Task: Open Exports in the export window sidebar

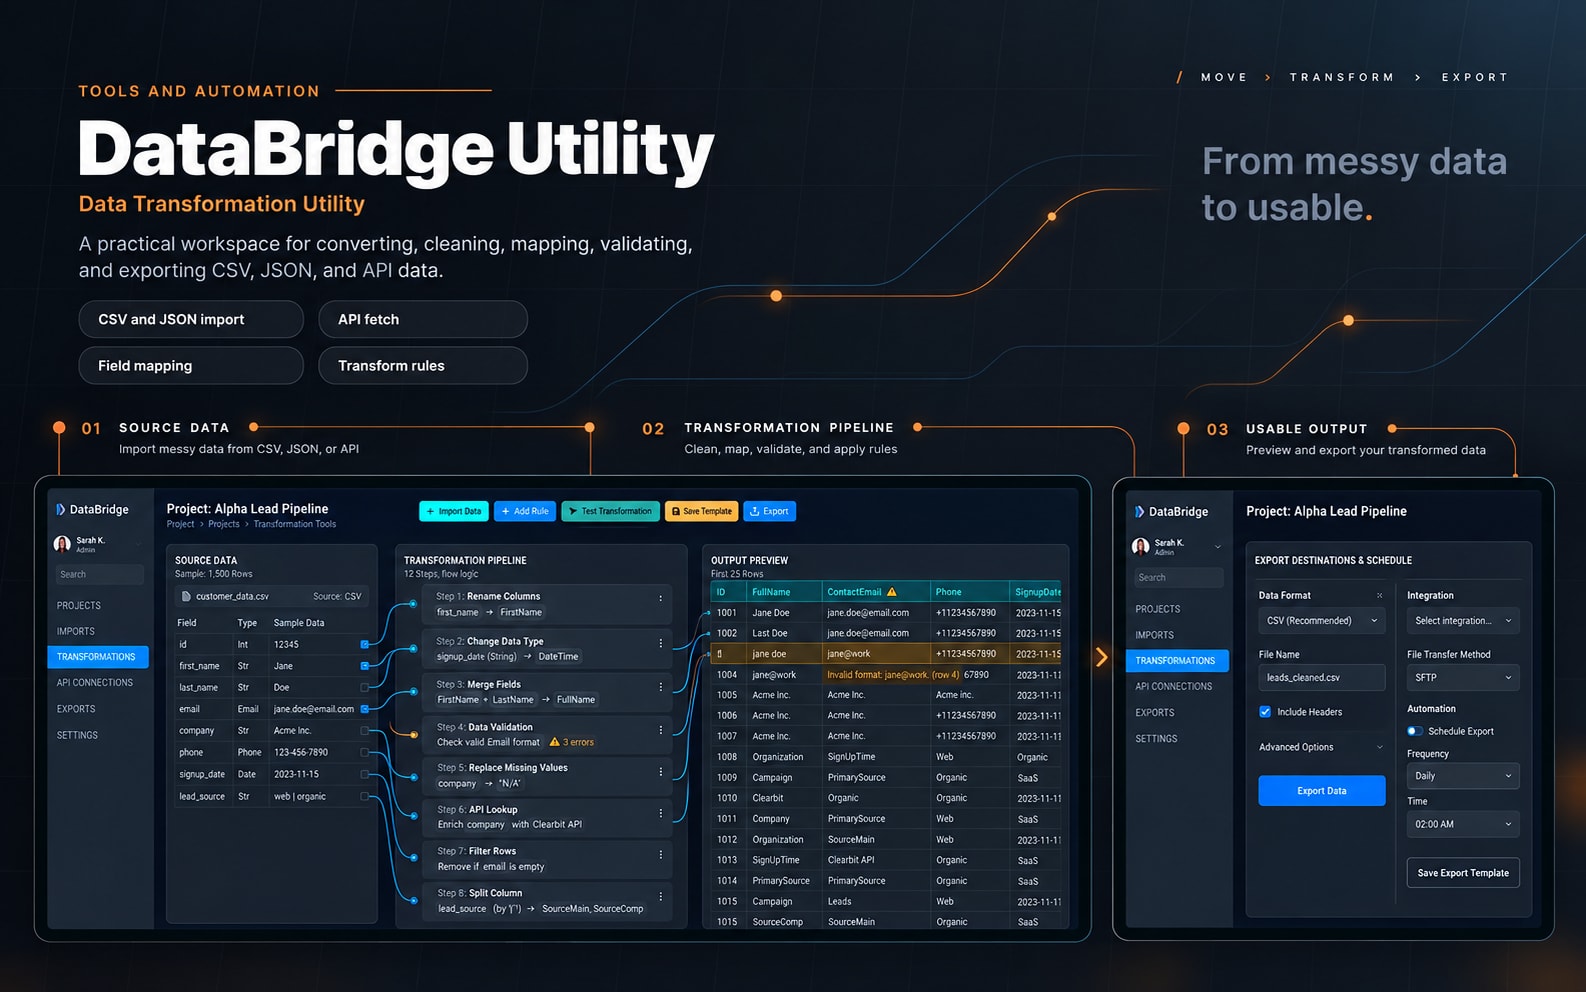Action: coord(1155,712)
